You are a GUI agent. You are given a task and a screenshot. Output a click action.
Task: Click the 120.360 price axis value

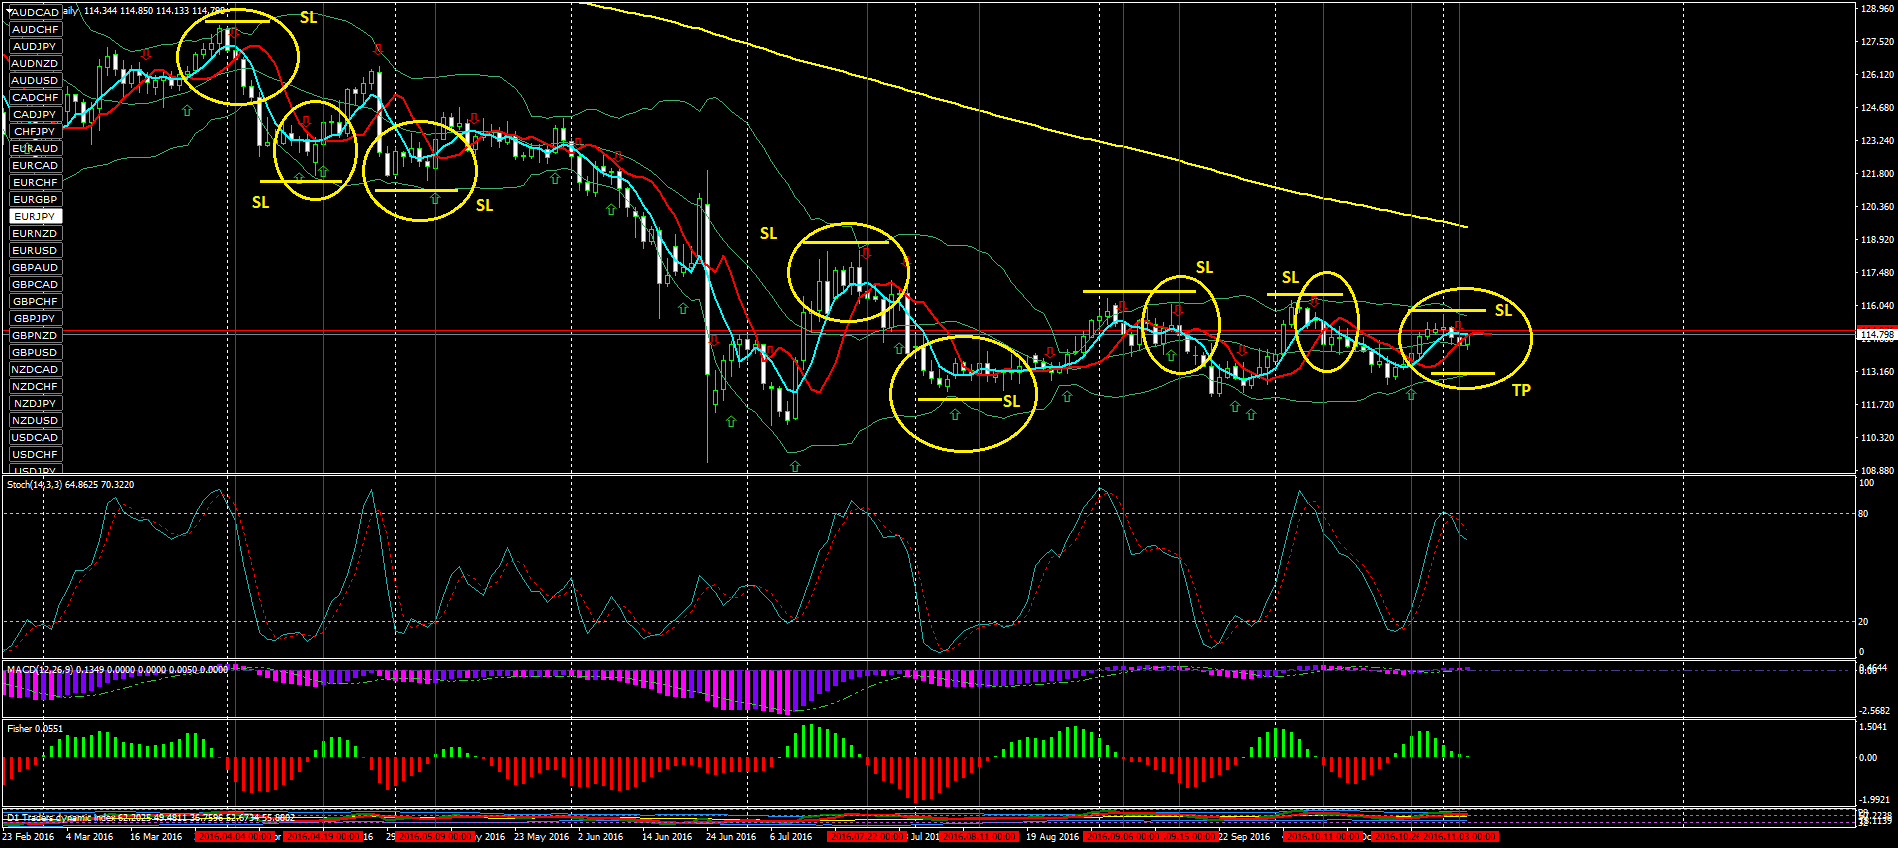[1877, 207]
